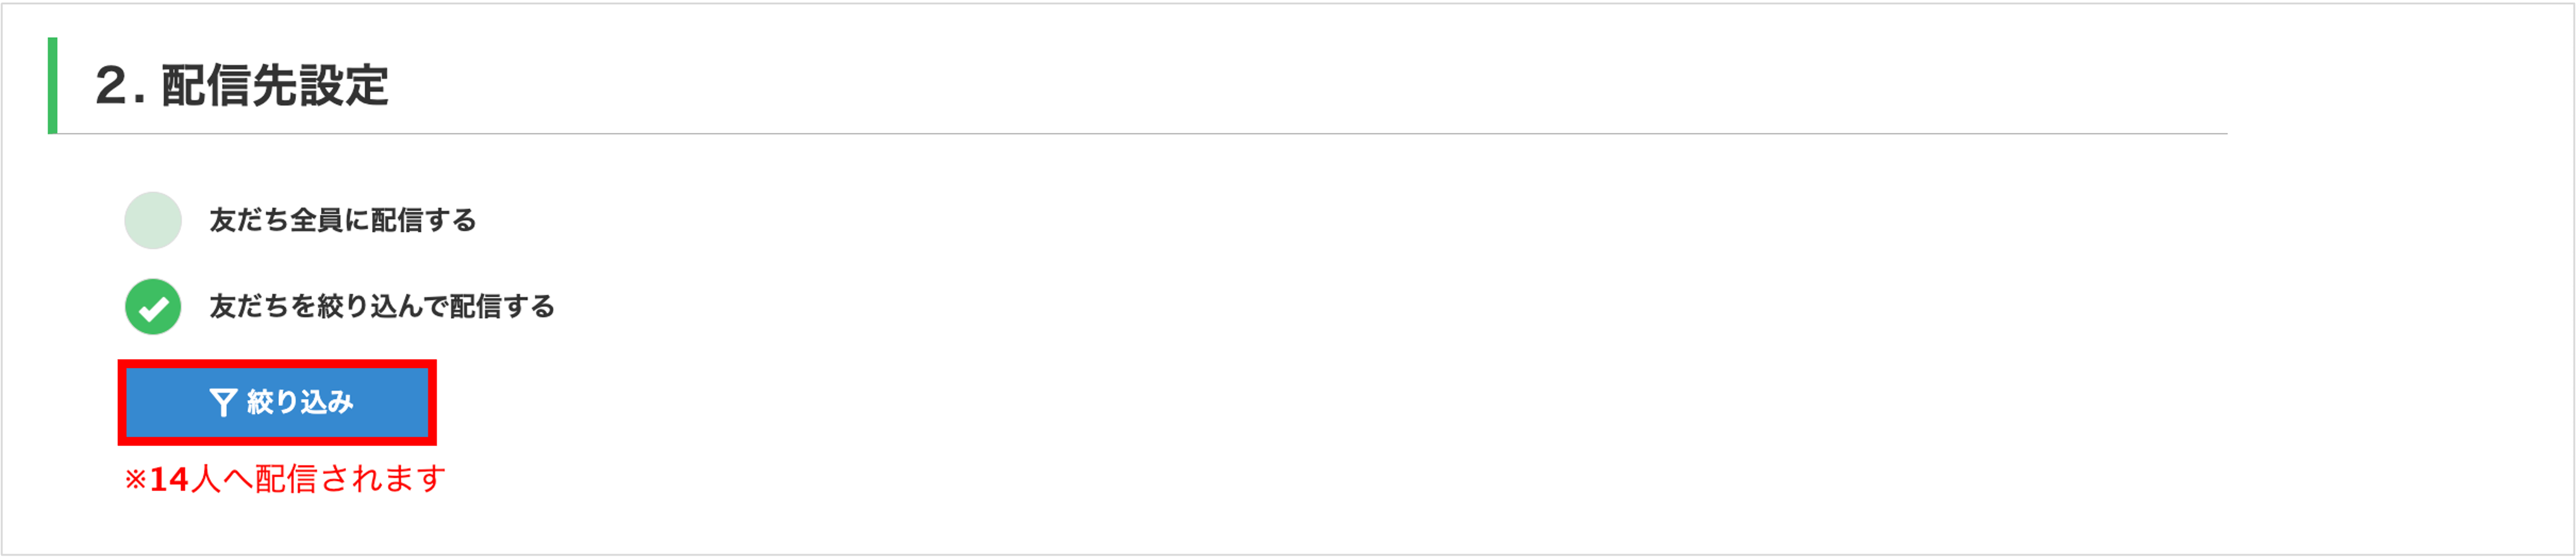
Task: Click the white checkmark in the green circle
Action: coord(153,308)
